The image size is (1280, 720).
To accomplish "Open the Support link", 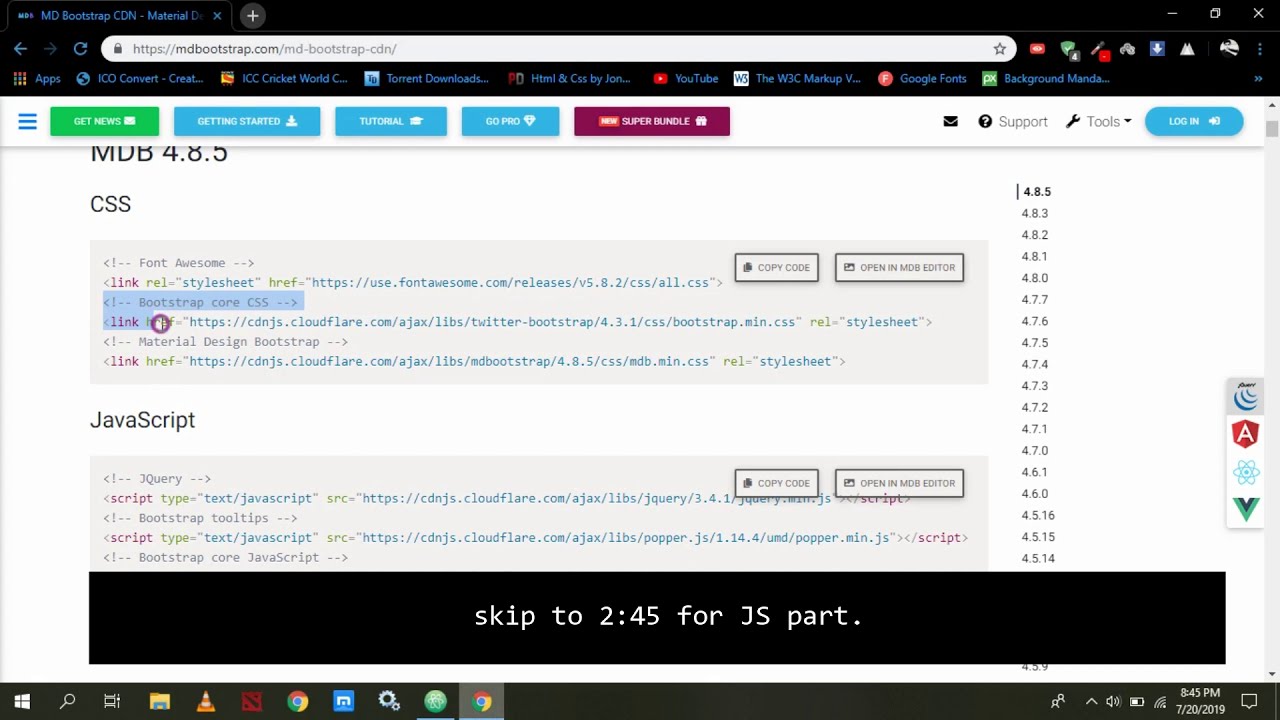I will (x=1013, y=121).
